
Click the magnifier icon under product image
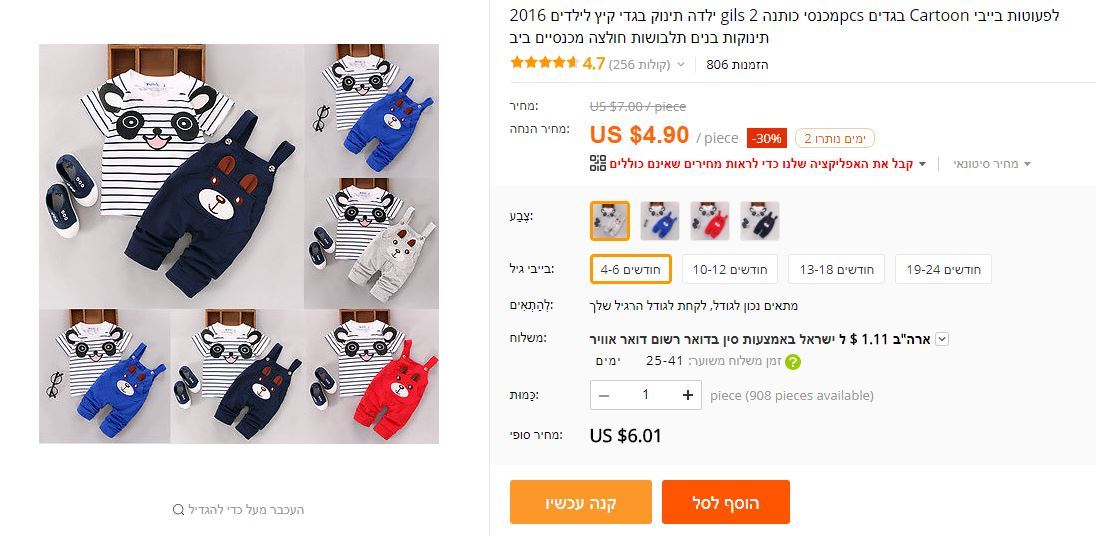[179, 510]
